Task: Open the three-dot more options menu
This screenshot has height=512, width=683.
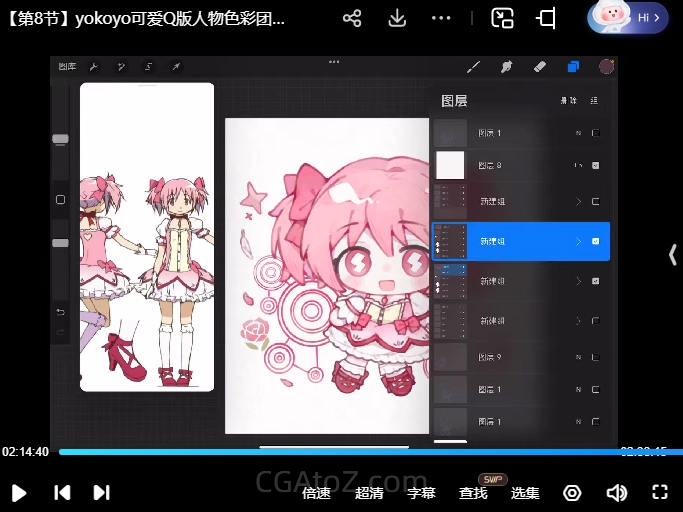Action: [441, 18]
